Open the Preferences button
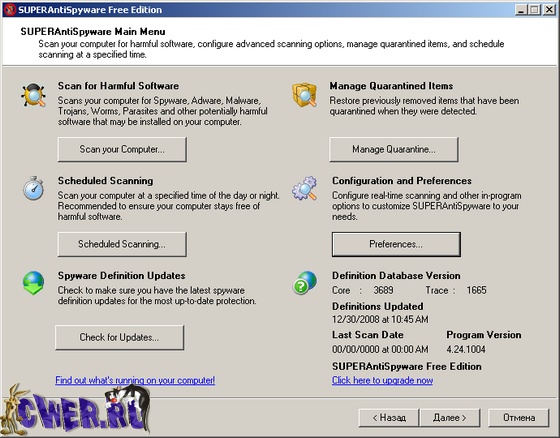560x438 pixels. (x=396, y=244)
